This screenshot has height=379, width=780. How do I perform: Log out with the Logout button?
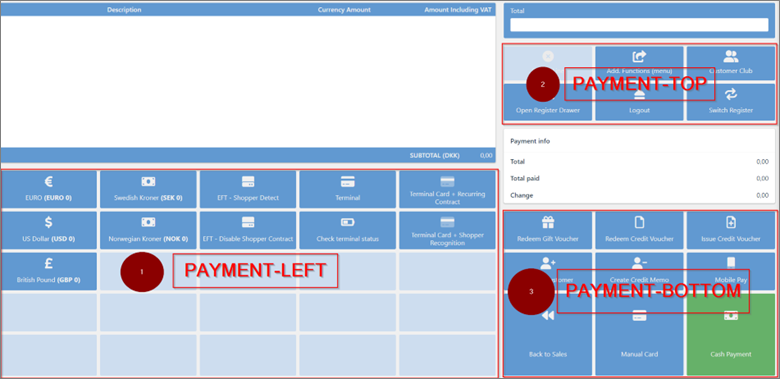(x=639, y=102)
